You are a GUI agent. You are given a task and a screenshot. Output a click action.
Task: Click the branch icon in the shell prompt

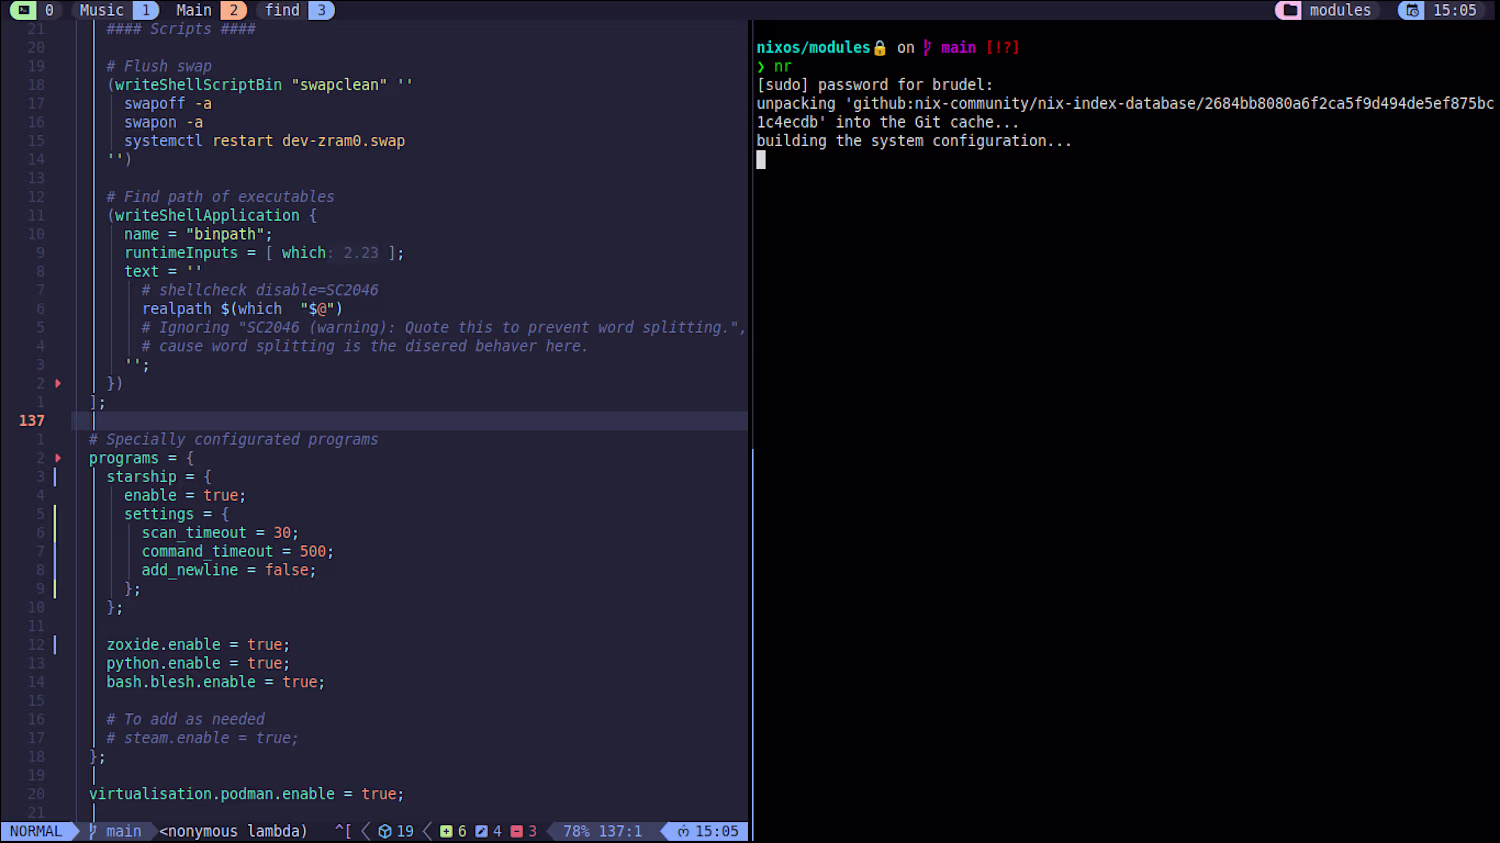[927, 48]
